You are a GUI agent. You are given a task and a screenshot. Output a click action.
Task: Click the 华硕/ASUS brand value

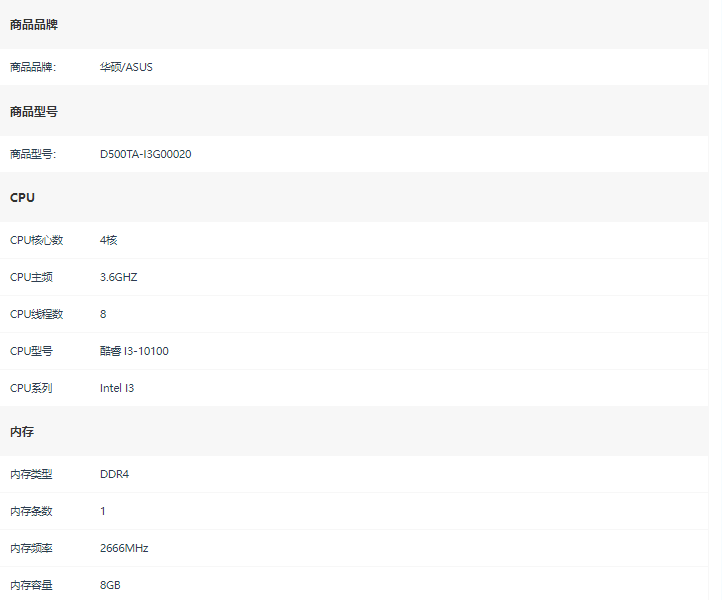[126, 67]
